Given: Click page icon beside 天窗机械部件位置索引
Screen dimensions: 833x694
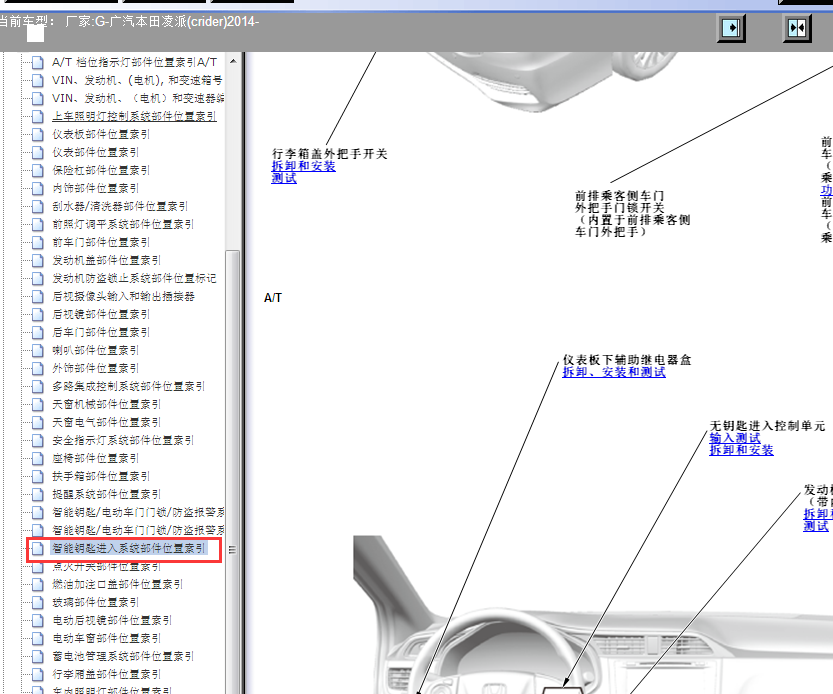Looking at the screenshot, I should [x=37, y=404].
